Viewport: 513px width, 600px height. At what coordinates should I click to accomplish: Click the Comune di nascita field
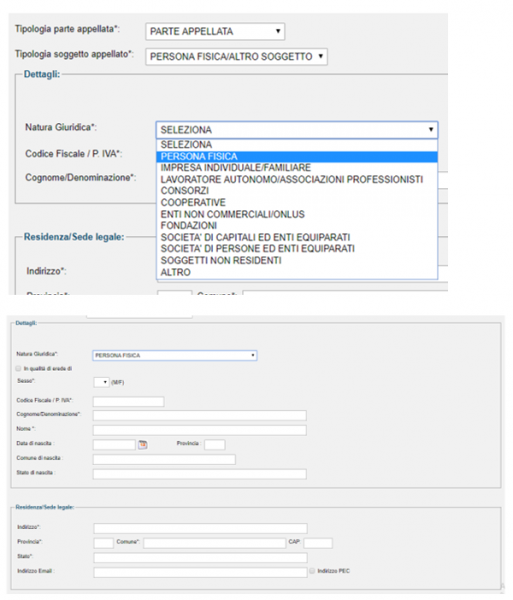(164, 460)
